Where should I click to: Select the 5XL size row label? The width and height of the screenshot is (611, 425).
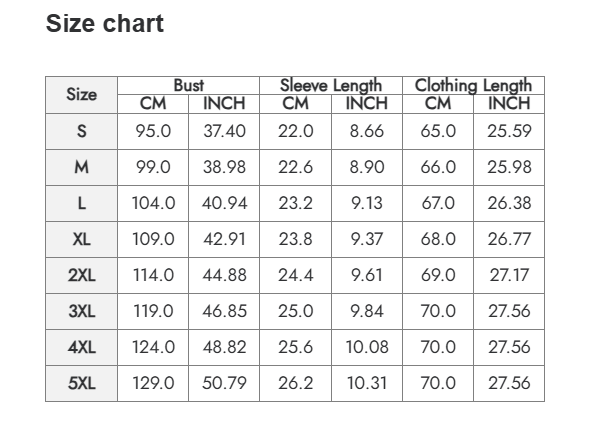click(81, 383)
